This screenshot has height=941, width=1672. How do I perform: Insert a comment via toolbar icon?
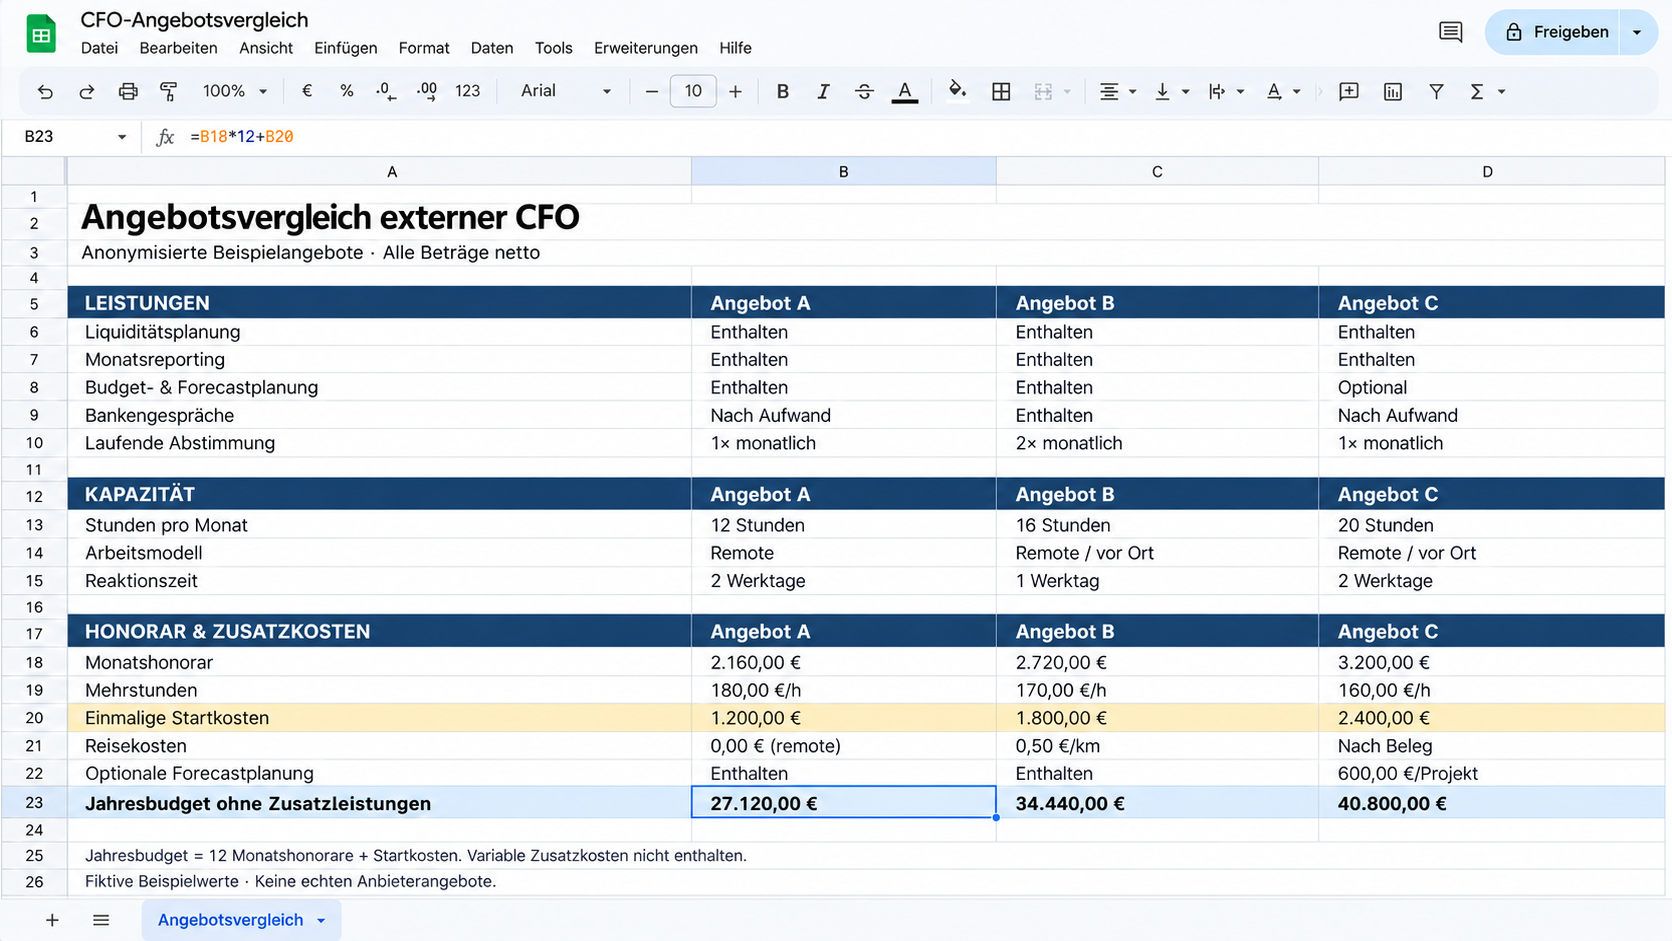pos(1349,92)
